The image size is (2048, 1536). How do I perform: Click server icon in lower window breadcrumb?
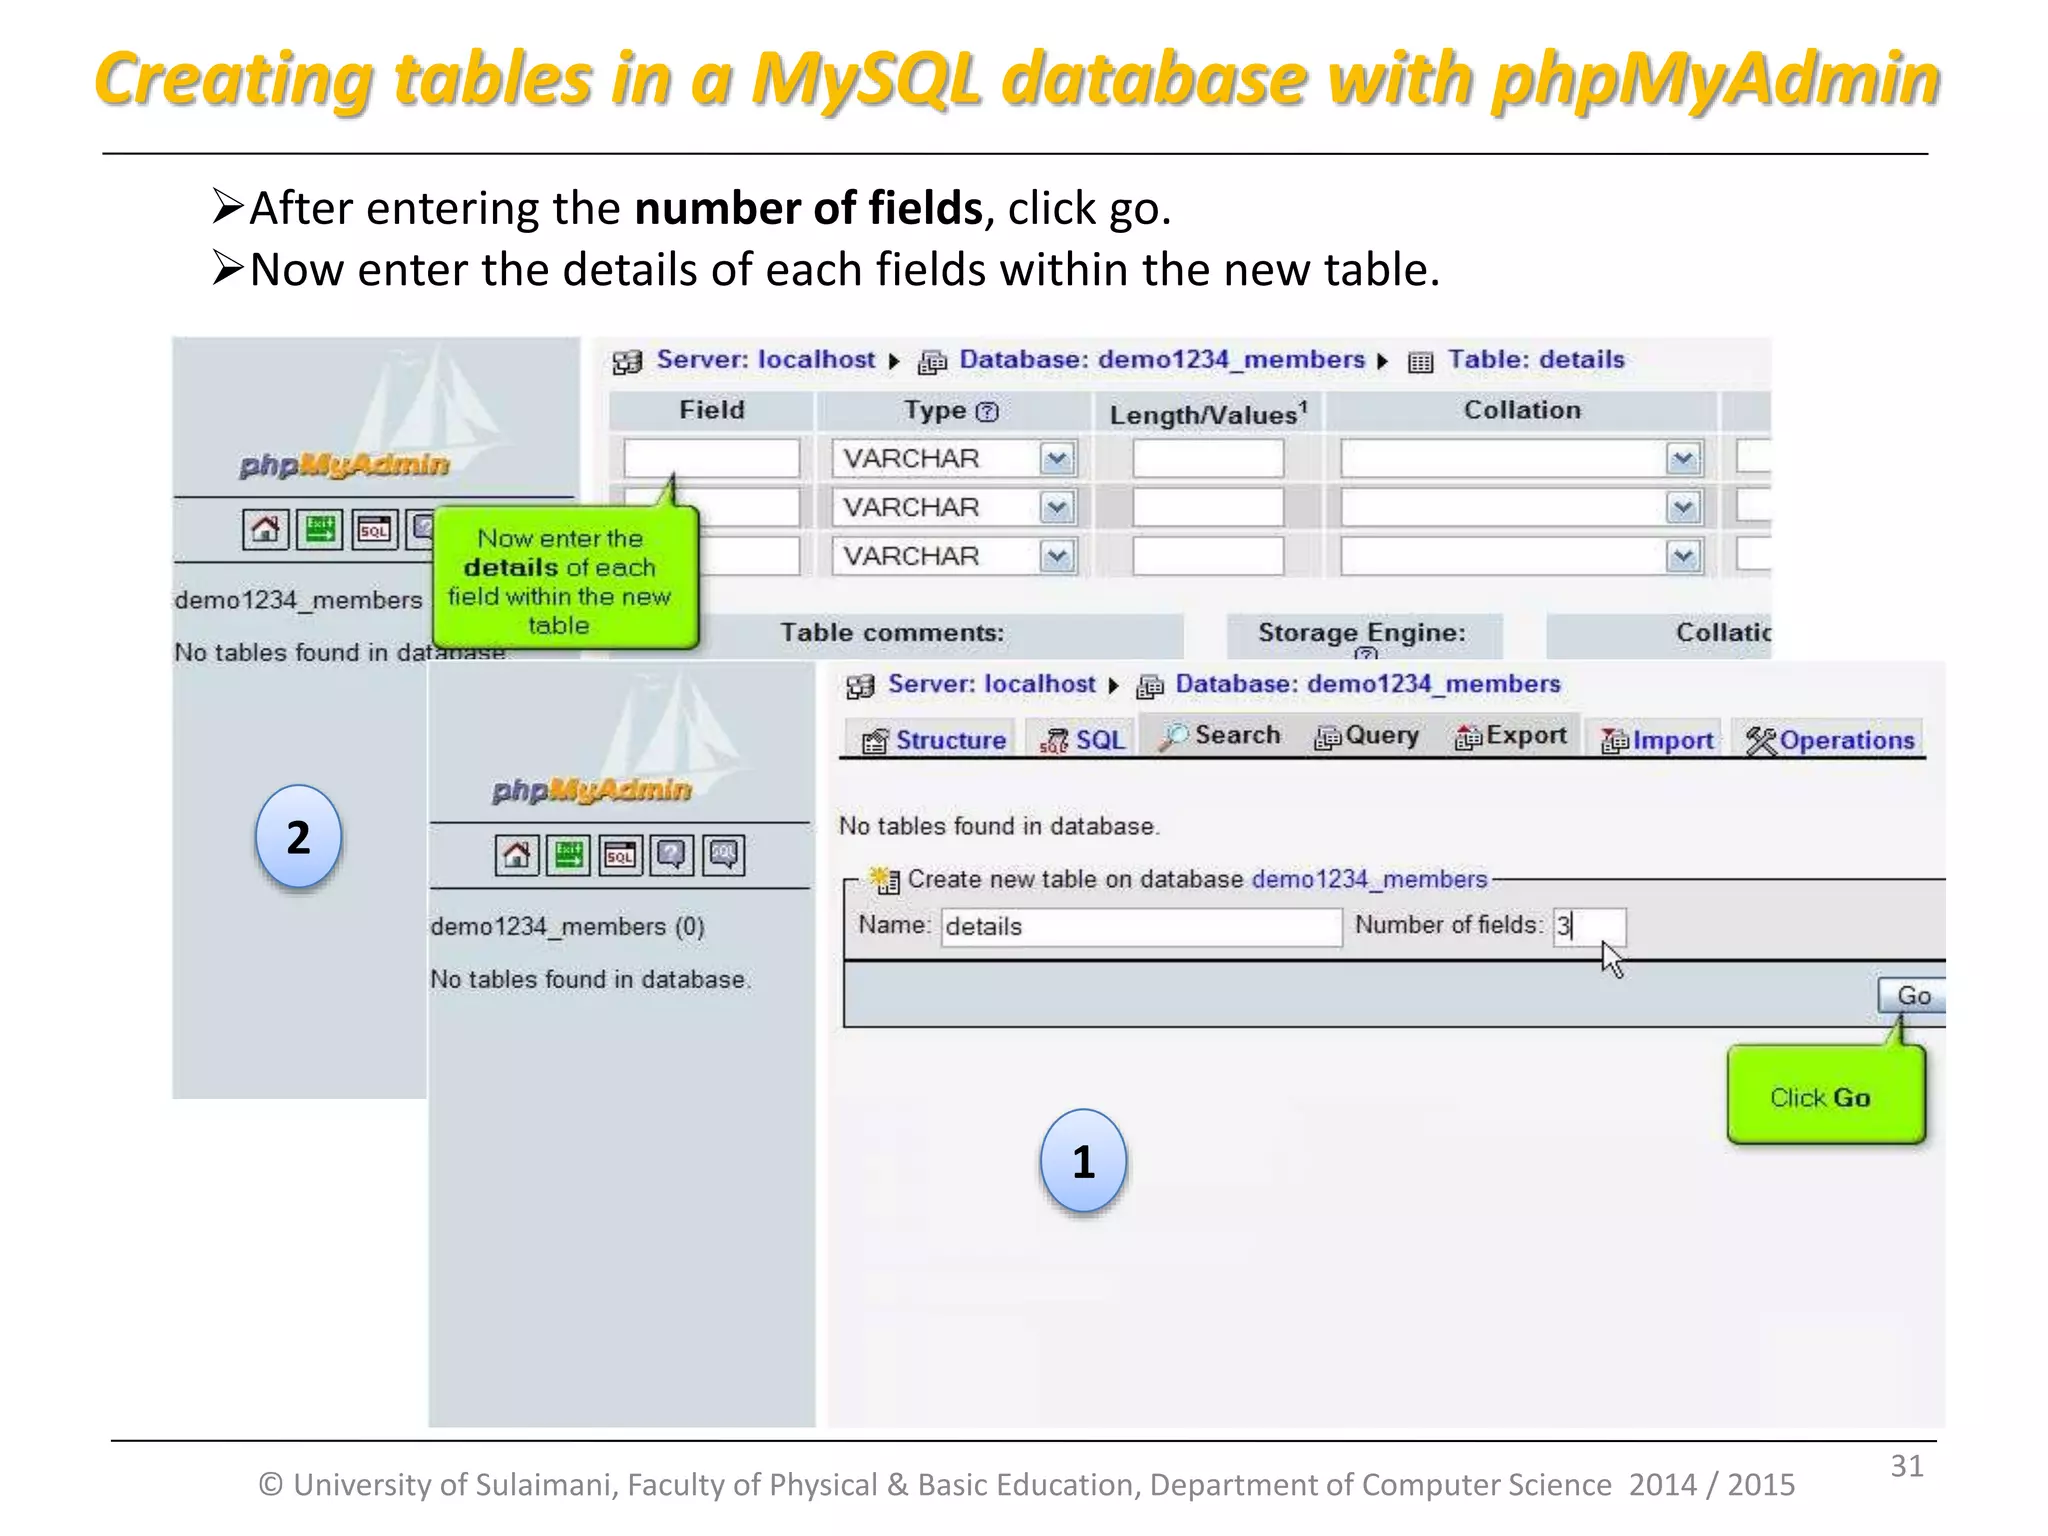pyautogui.click(x=860, y=687)
